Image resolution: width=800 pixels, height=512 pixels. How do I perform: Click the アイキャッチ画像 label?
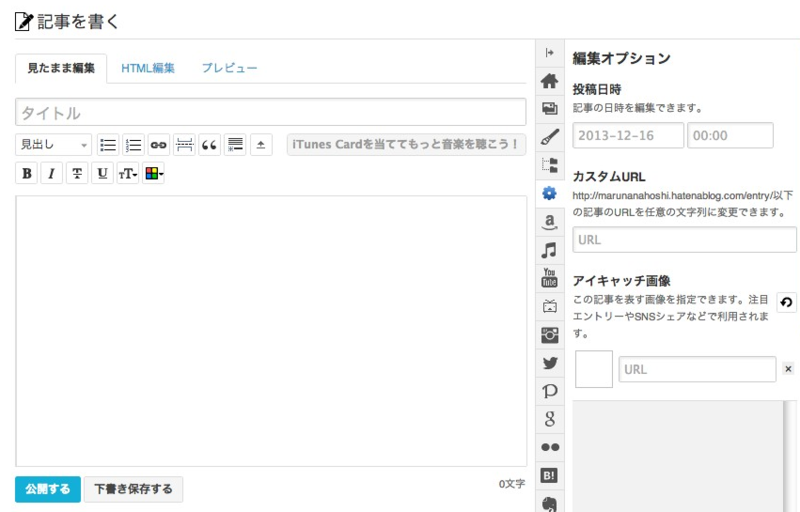[621, 280]
